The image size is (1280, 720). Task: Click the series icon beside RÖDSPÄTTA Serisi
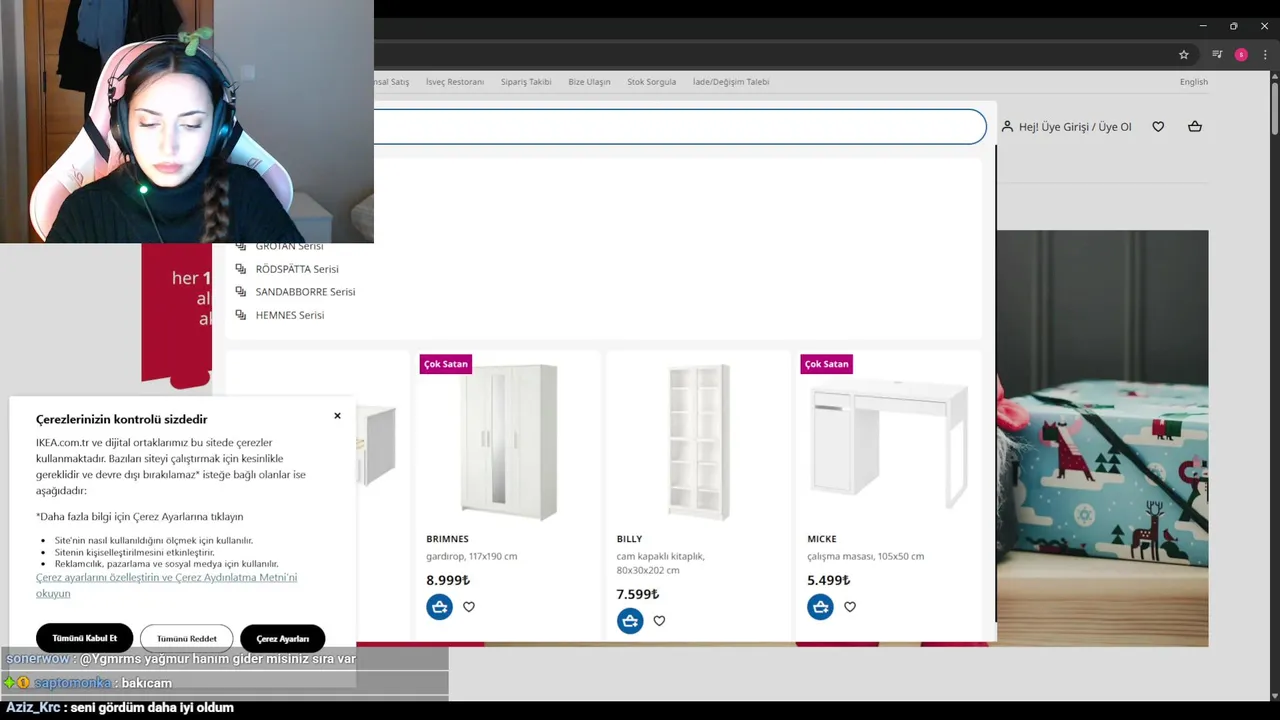pos(240,269)
